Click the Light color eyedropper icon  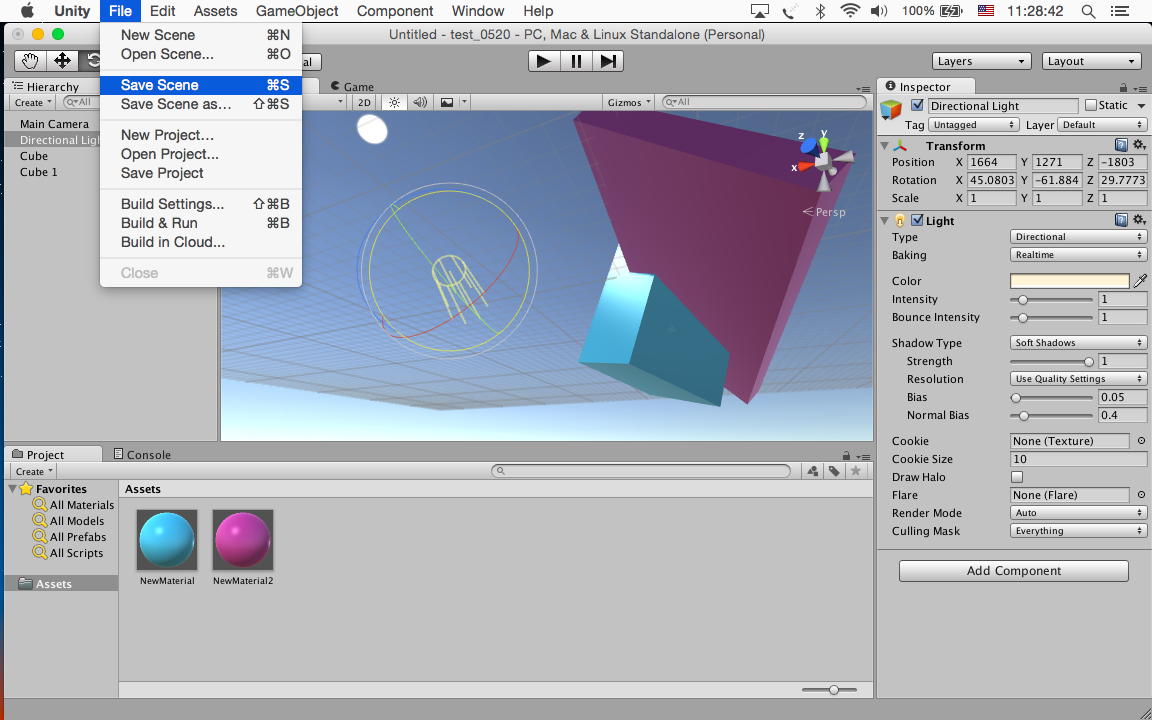pyautogui.click(x=1140, y=281)
